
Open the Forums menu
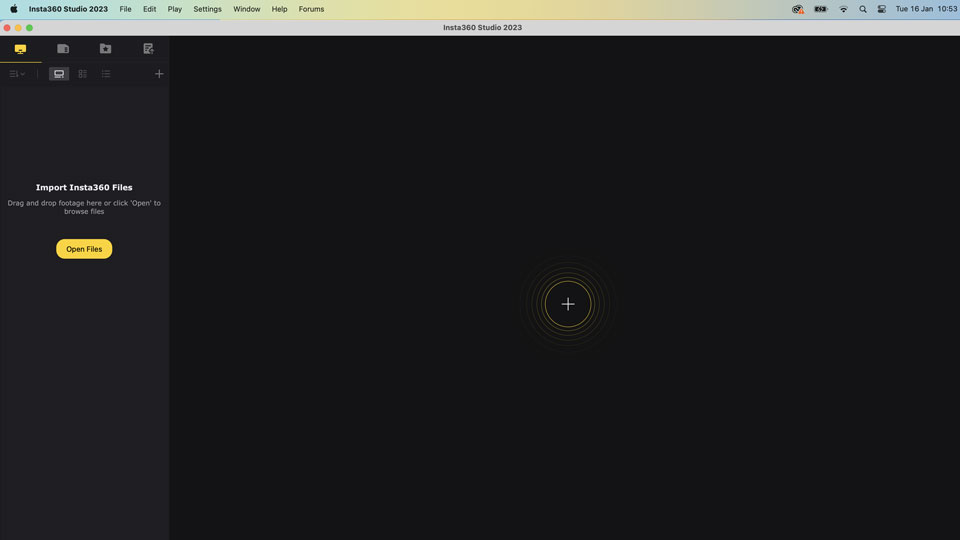[311, 9]
